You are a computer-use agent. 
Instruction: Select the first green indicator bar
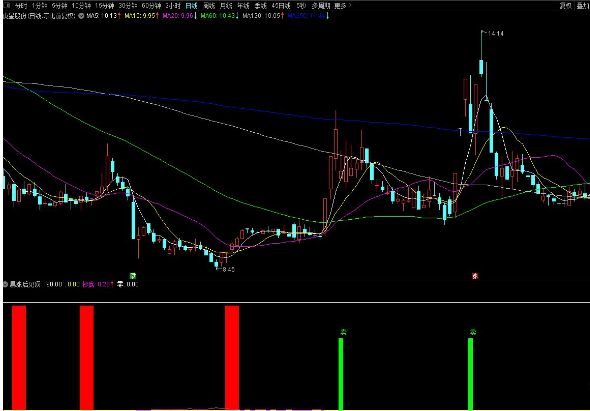point(341,374)
